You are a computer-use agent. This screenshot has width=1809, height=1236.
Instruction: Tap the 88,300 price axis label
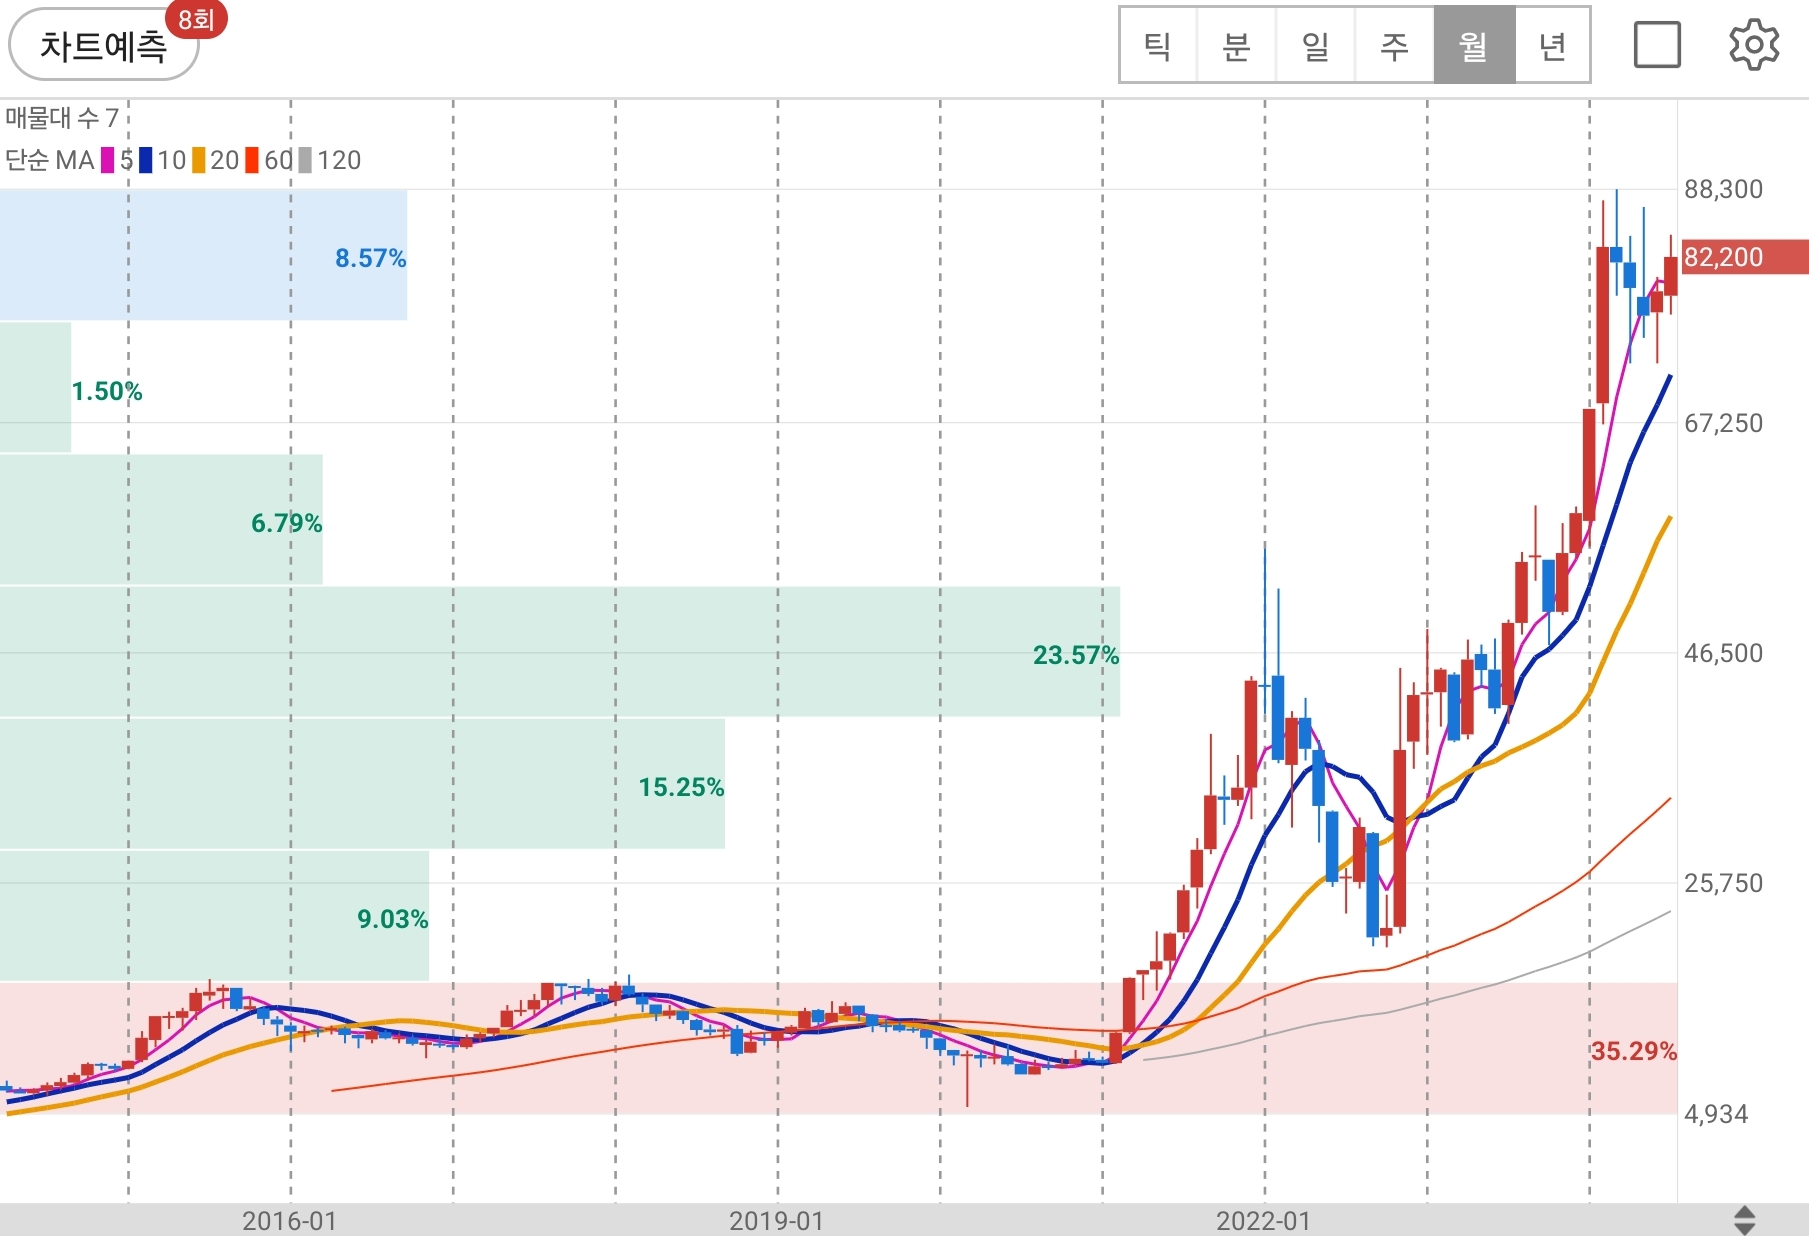[x=1724, y=189]
